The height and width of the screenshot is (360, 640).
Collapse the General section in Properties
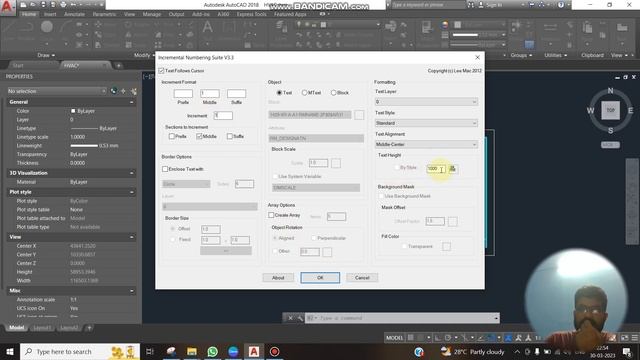pos(131,102)
